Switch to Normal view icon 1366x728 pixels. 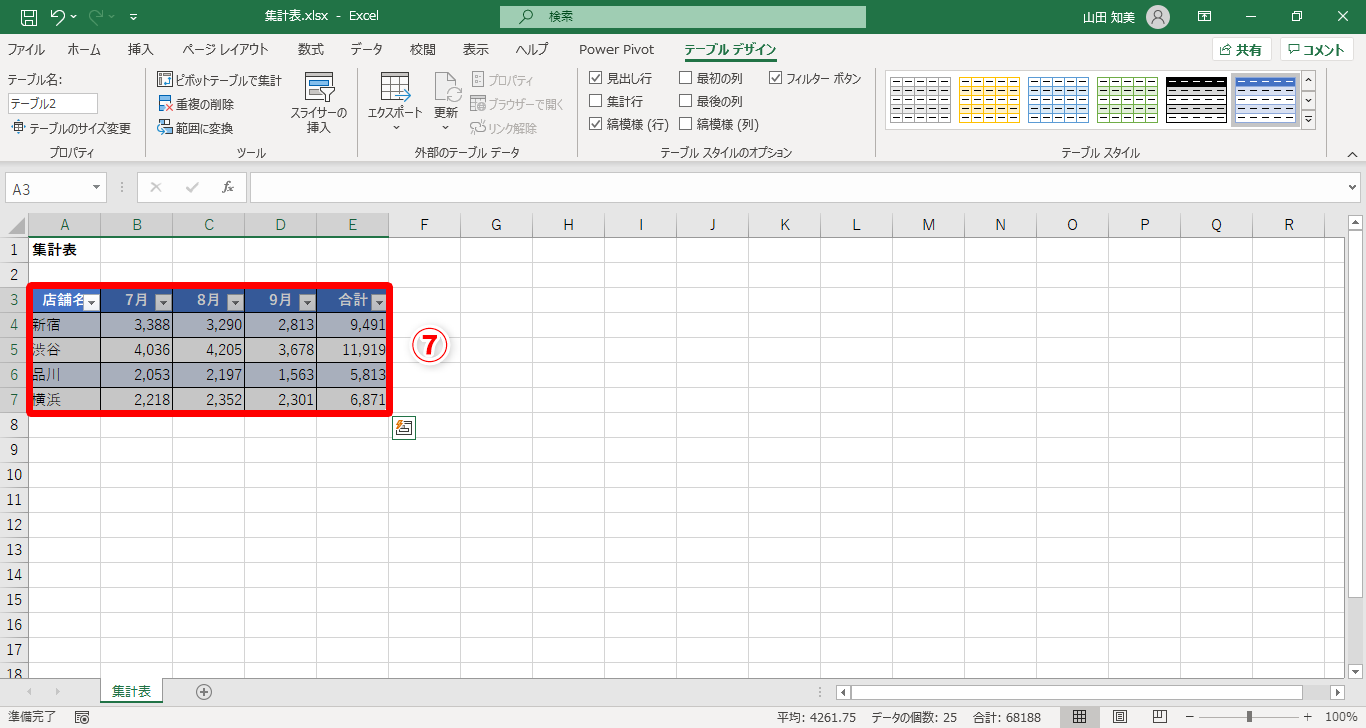(x=1080, y=717)
